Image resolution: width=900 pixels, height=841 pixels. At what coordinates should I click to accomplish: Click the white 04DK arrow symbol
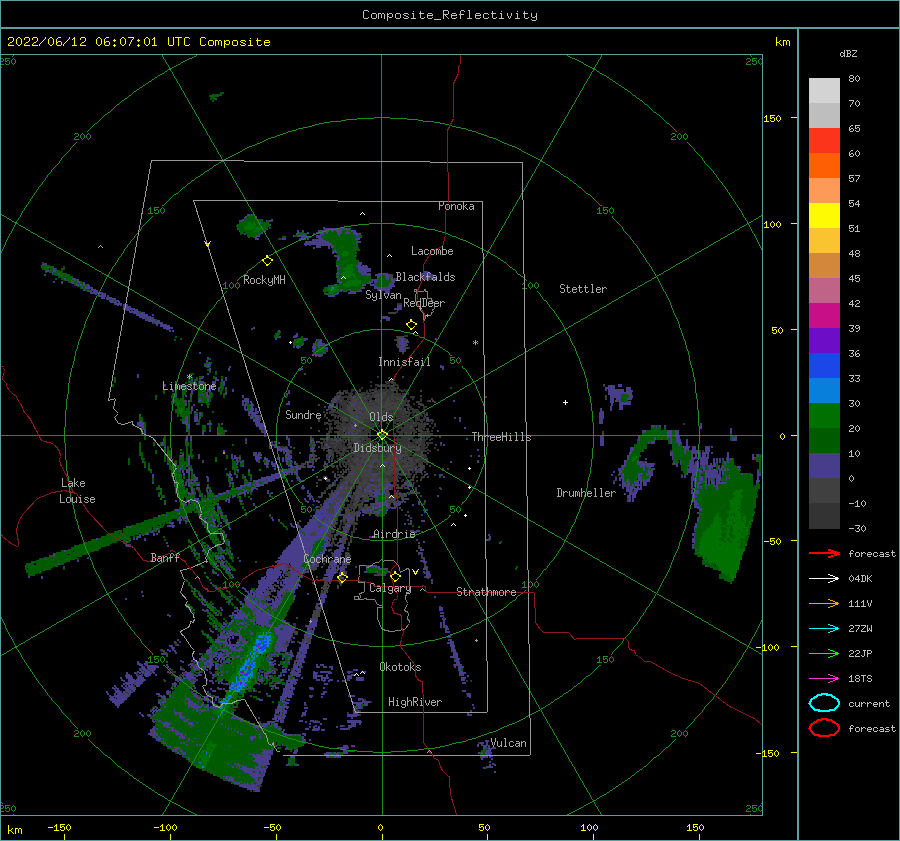coord(824,578)
